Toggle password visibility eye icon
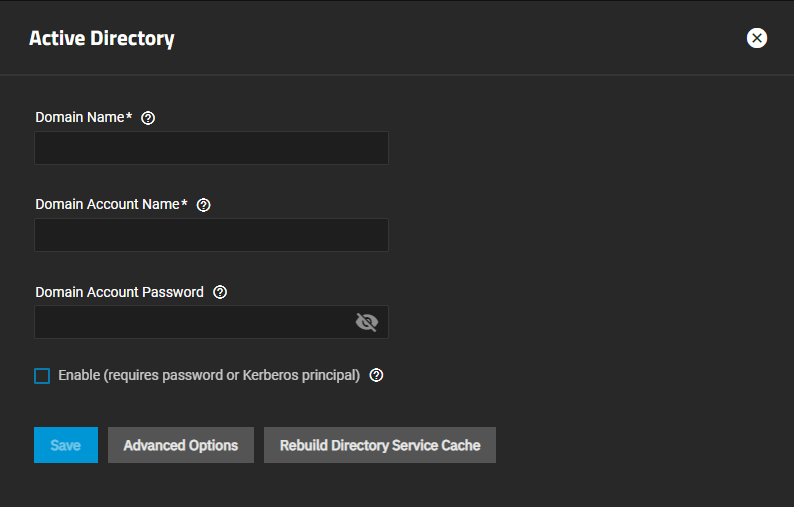 click(367, 322)
